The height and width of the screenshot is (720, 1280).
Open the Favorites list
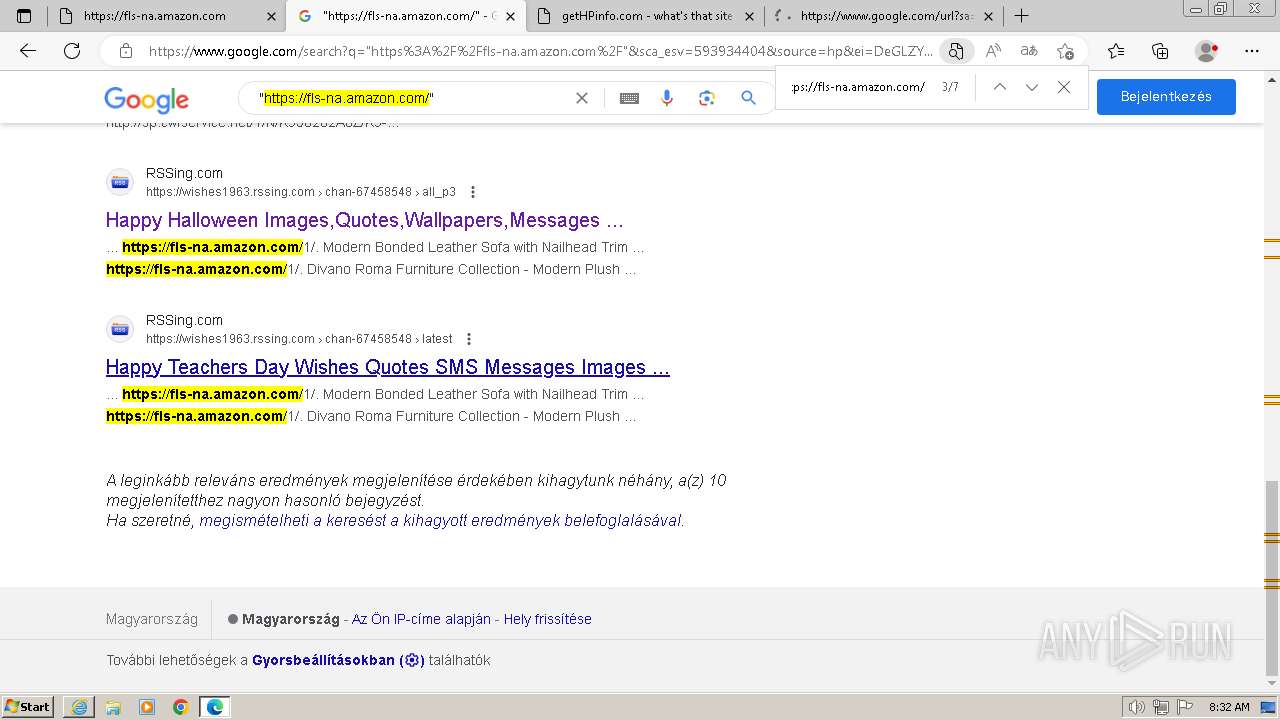1116,51
